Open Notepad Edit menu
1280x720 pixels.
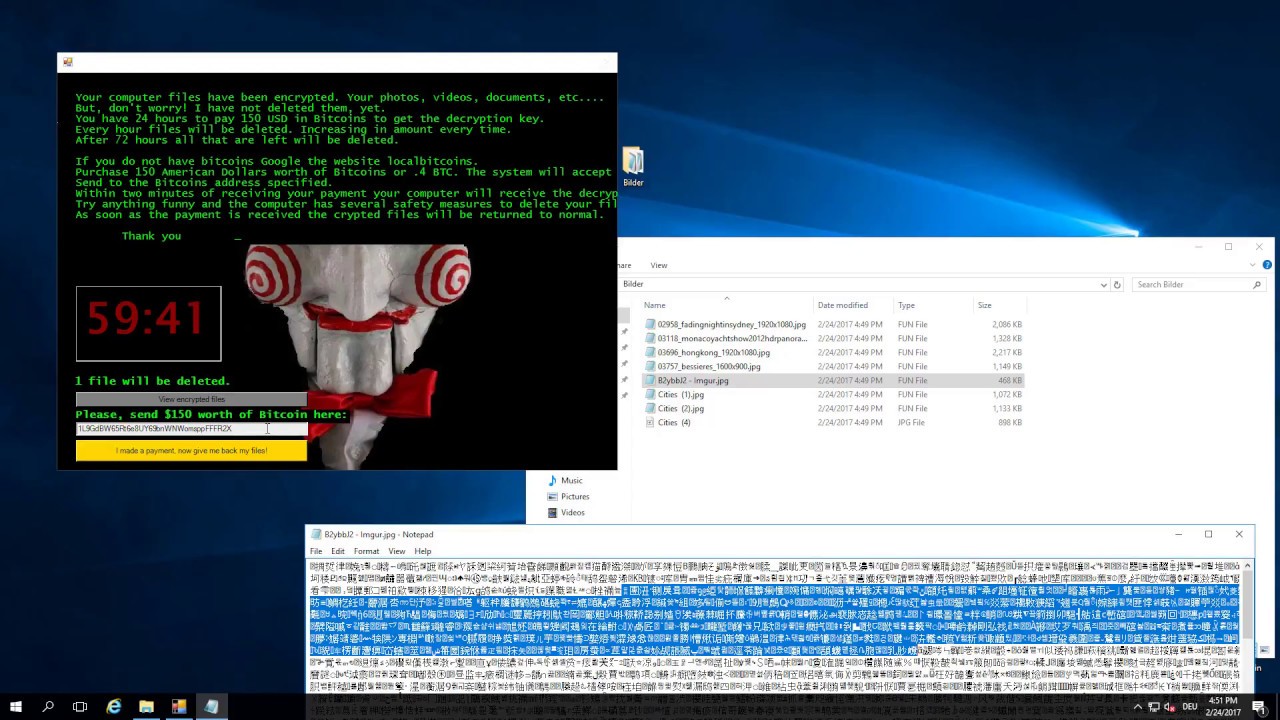(x=338, y=551)
